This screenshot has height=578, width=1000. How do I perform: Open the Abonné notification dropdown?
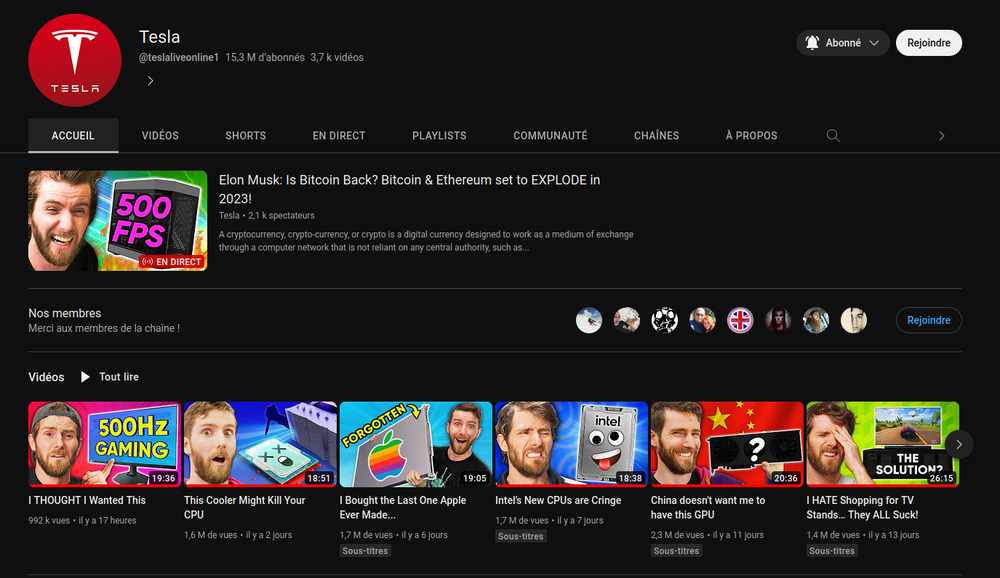tap(842, 43)
